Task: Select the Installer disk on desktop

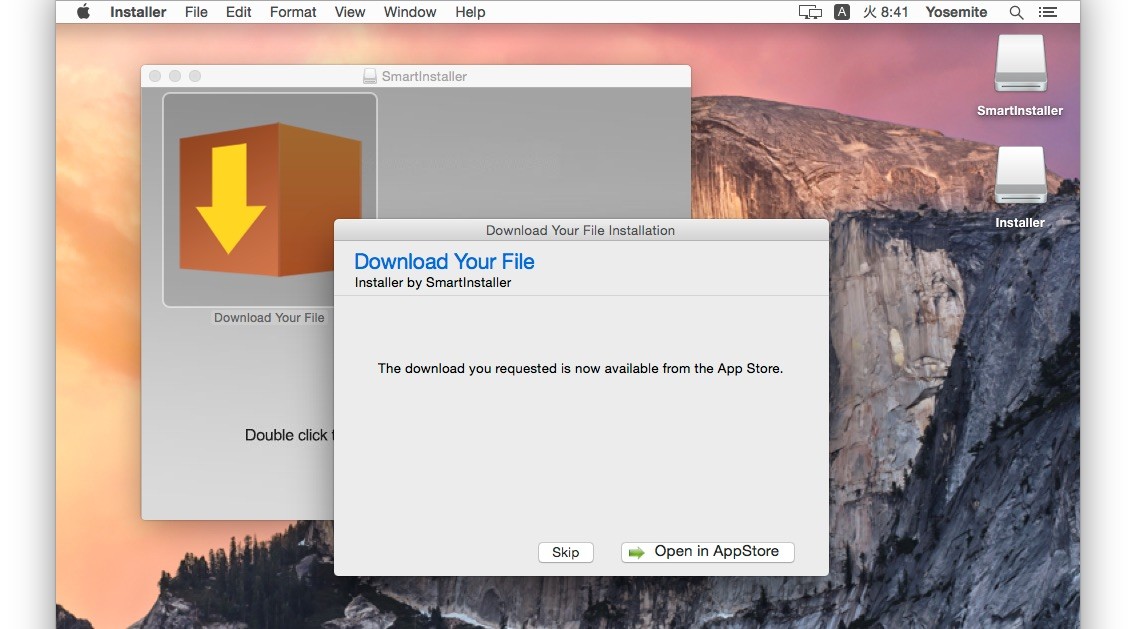Action: [1020, 188]
